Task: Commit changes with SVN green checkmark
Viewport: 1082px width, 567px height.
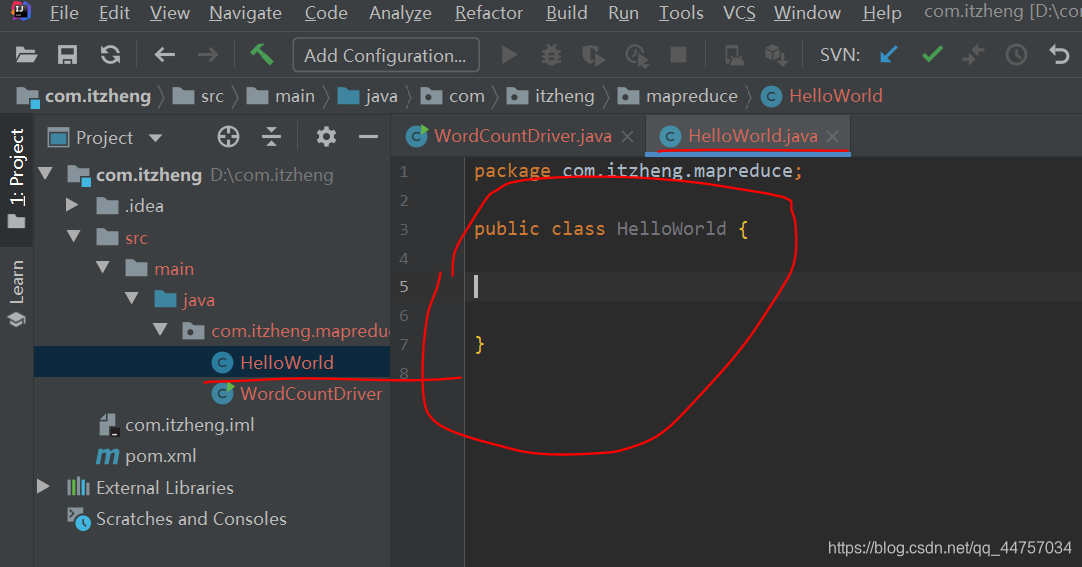Action: pos(932,55)
